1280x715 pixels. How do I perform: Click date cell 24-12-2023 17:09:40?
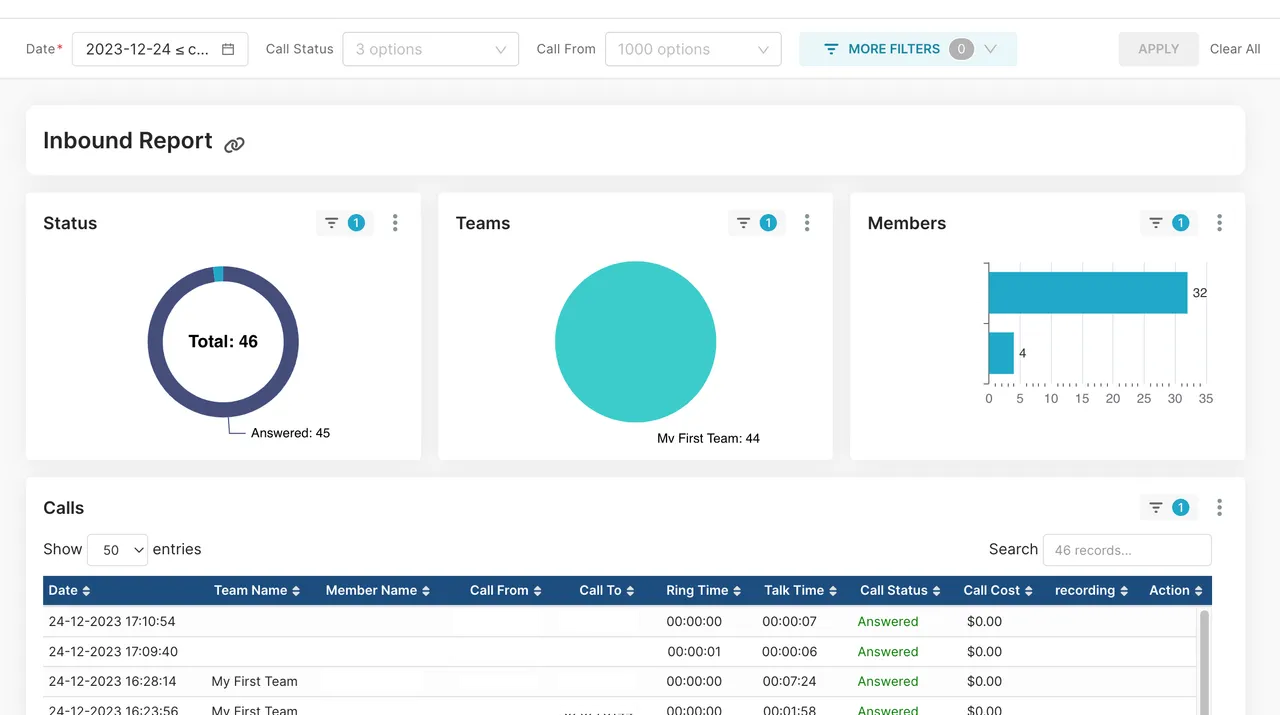click(x=112, y=651)
